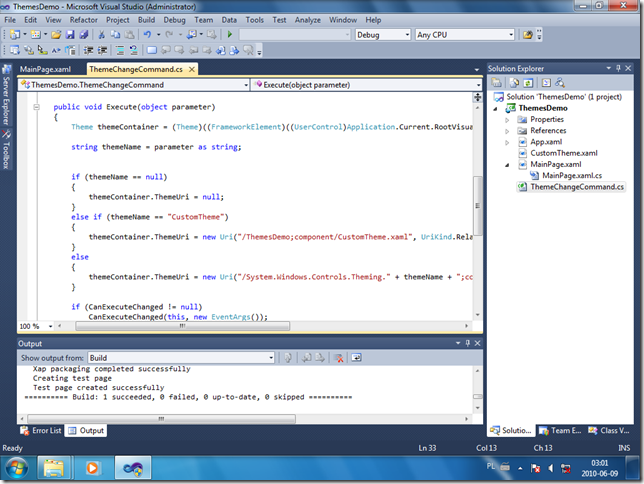Screen dimensions: 644x484
Task: Close the ThemeChangeCommand.cs tab
Action: (x=191, y=69)
